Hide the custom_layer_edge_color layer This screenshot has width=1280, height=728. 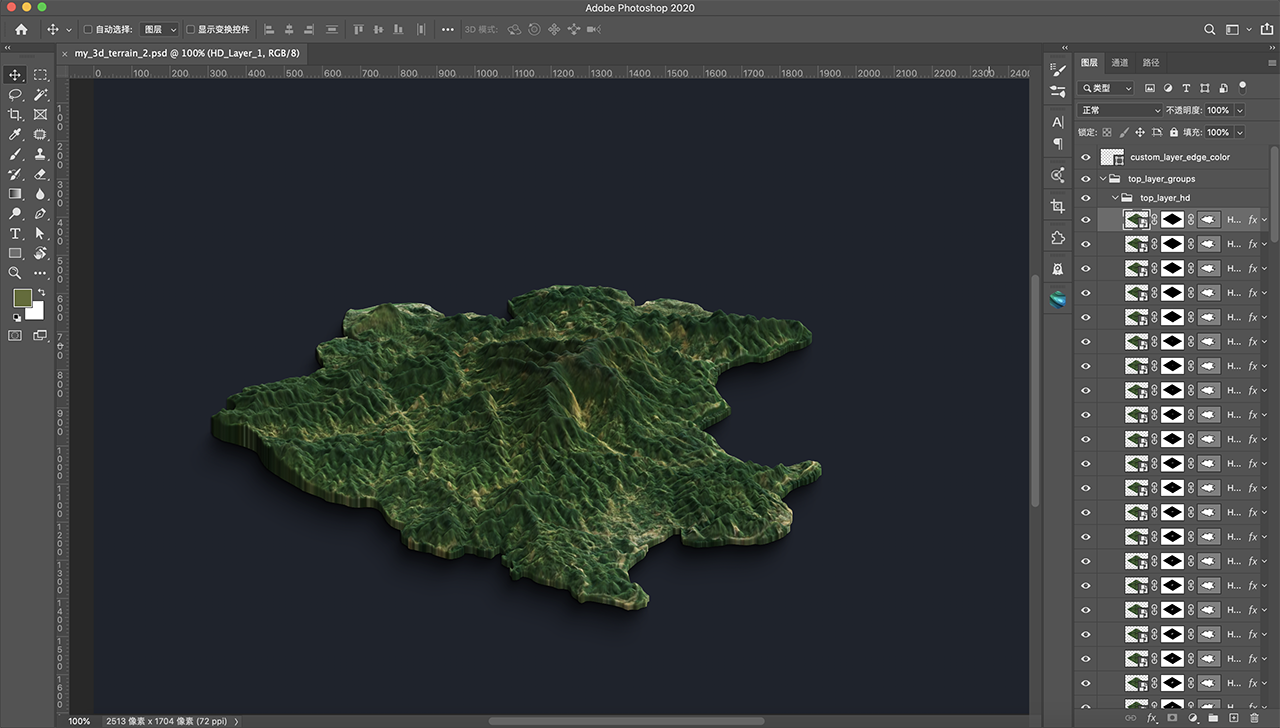[1086, 157]
